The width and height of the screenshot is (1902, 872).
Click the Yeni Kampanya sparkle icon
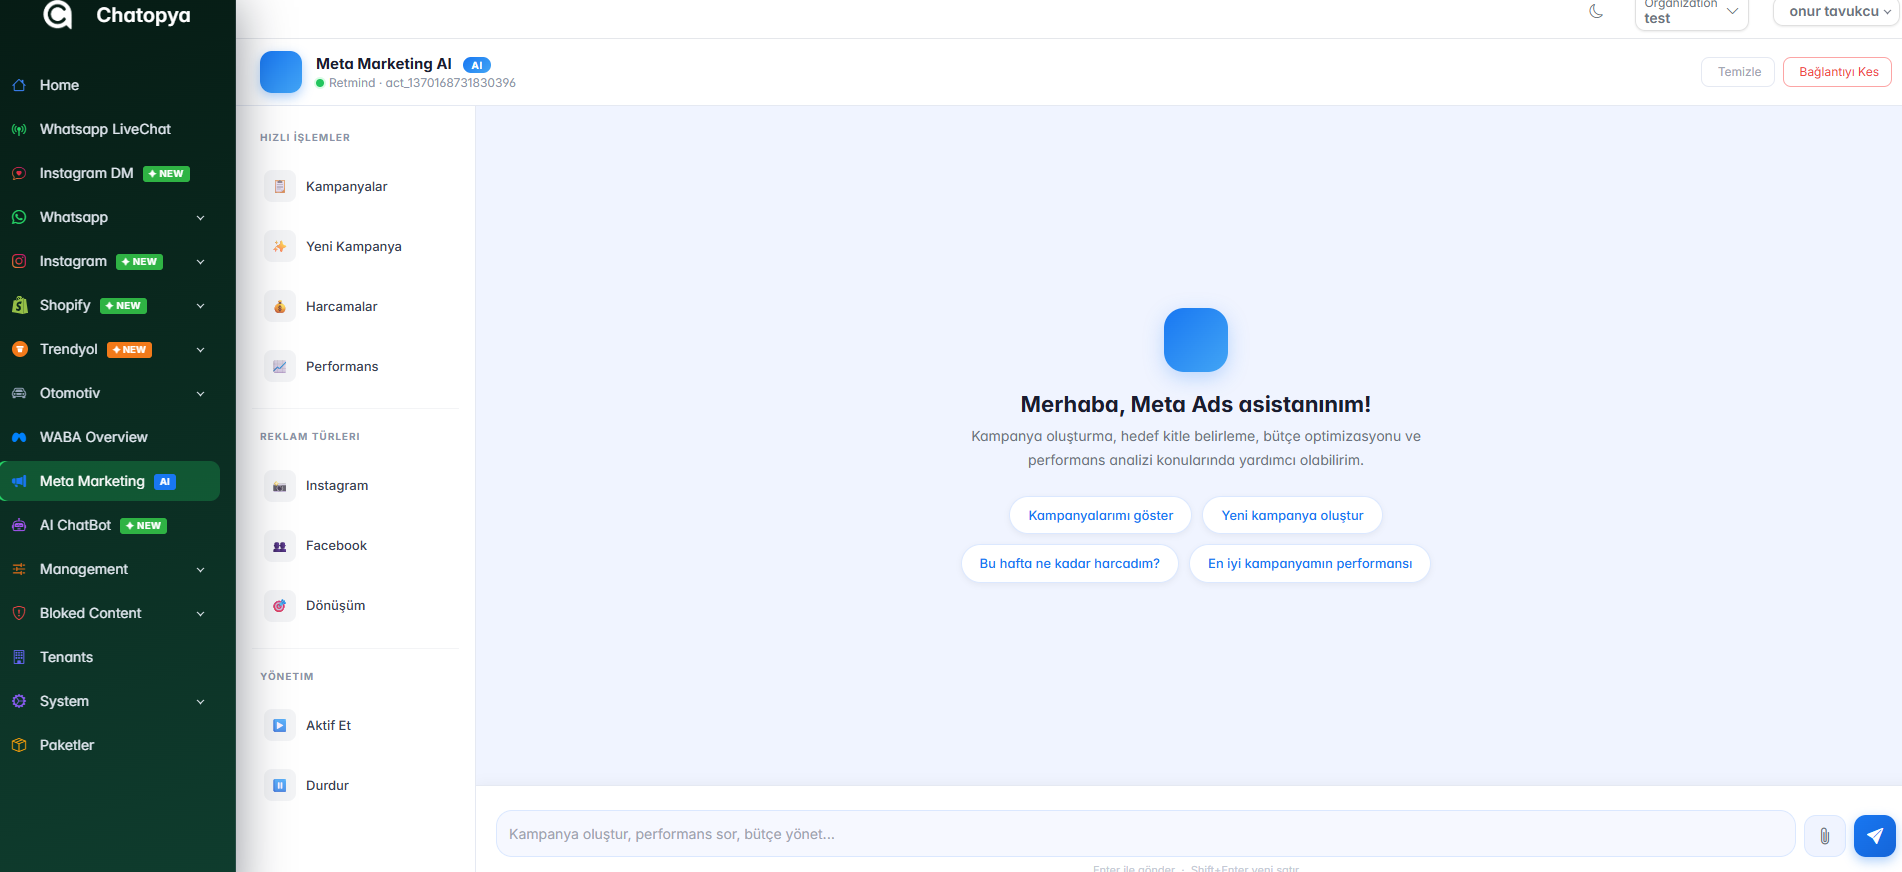pos(280,246)
